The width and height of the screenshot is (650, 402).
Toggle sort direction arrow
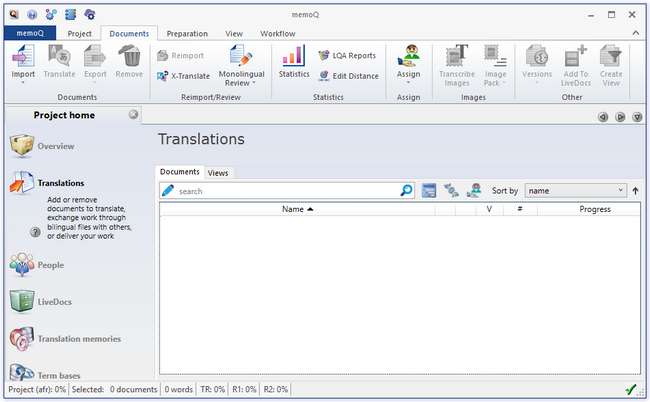pyautogui.click(x=635, y=191)
